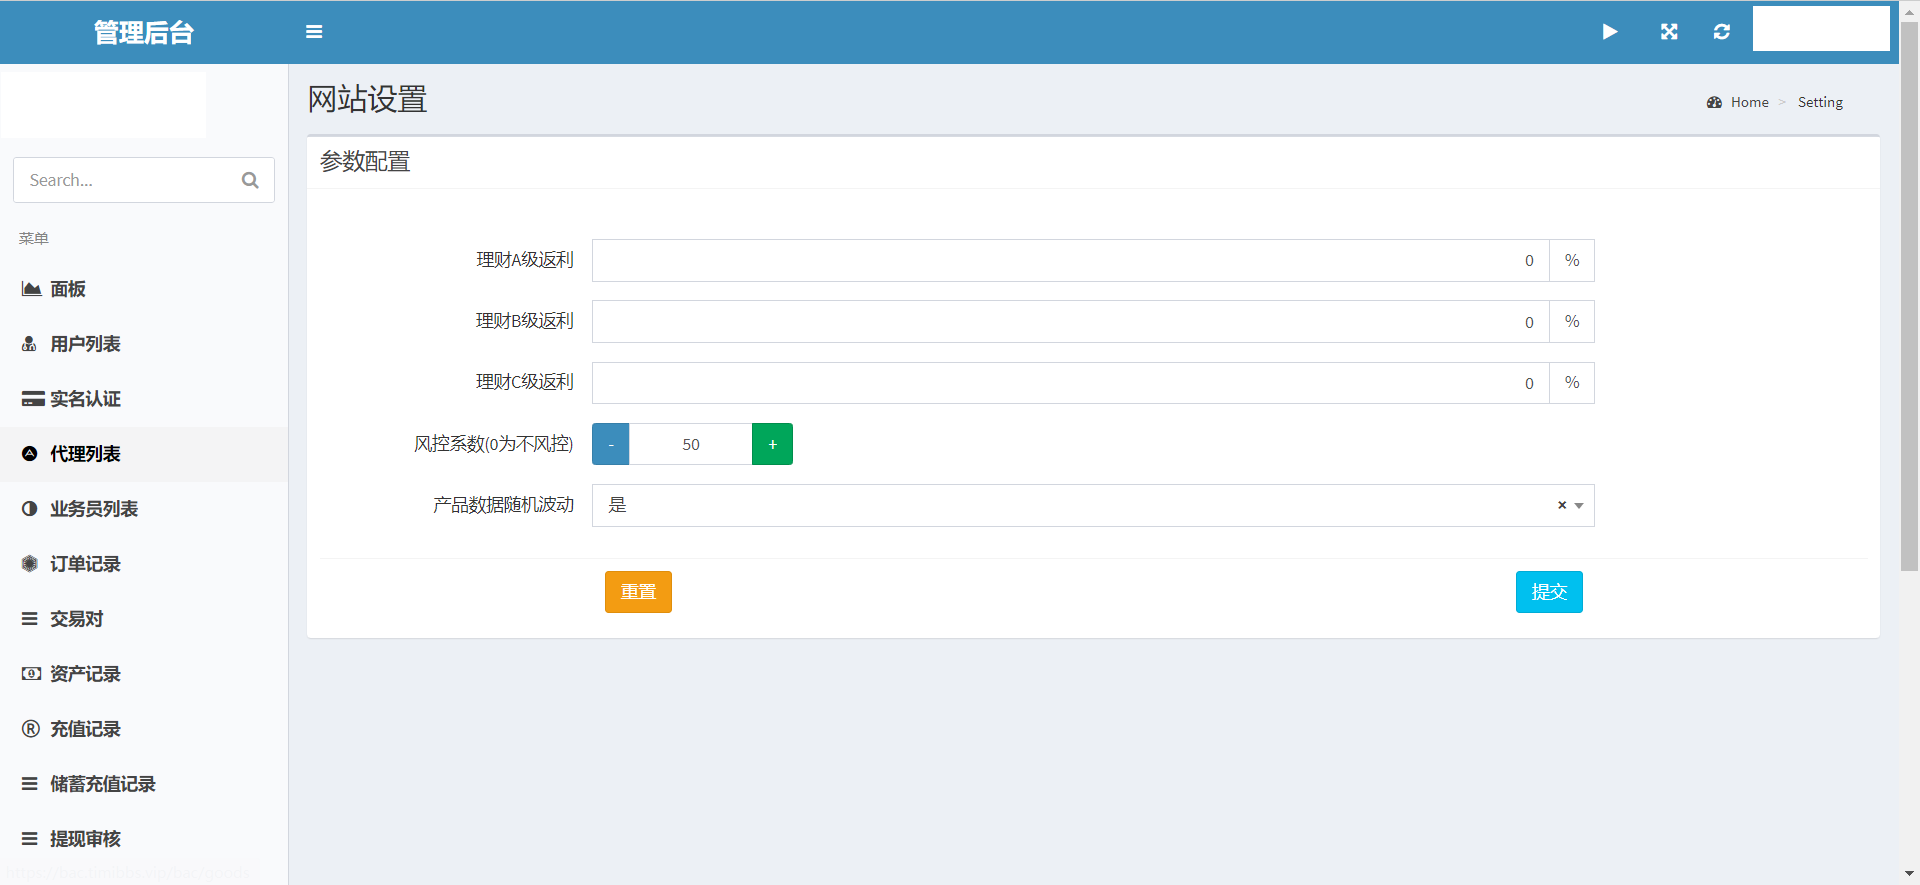
Task: Click the 重置 reset button
Action: click(638, 592)
